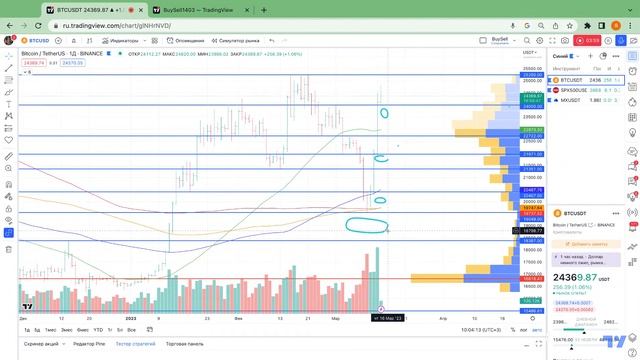The height and width of the screenshot is (360, 640).
Task: Open the heart icons tool
Action: pyautogui.click(x=9, y=140)
